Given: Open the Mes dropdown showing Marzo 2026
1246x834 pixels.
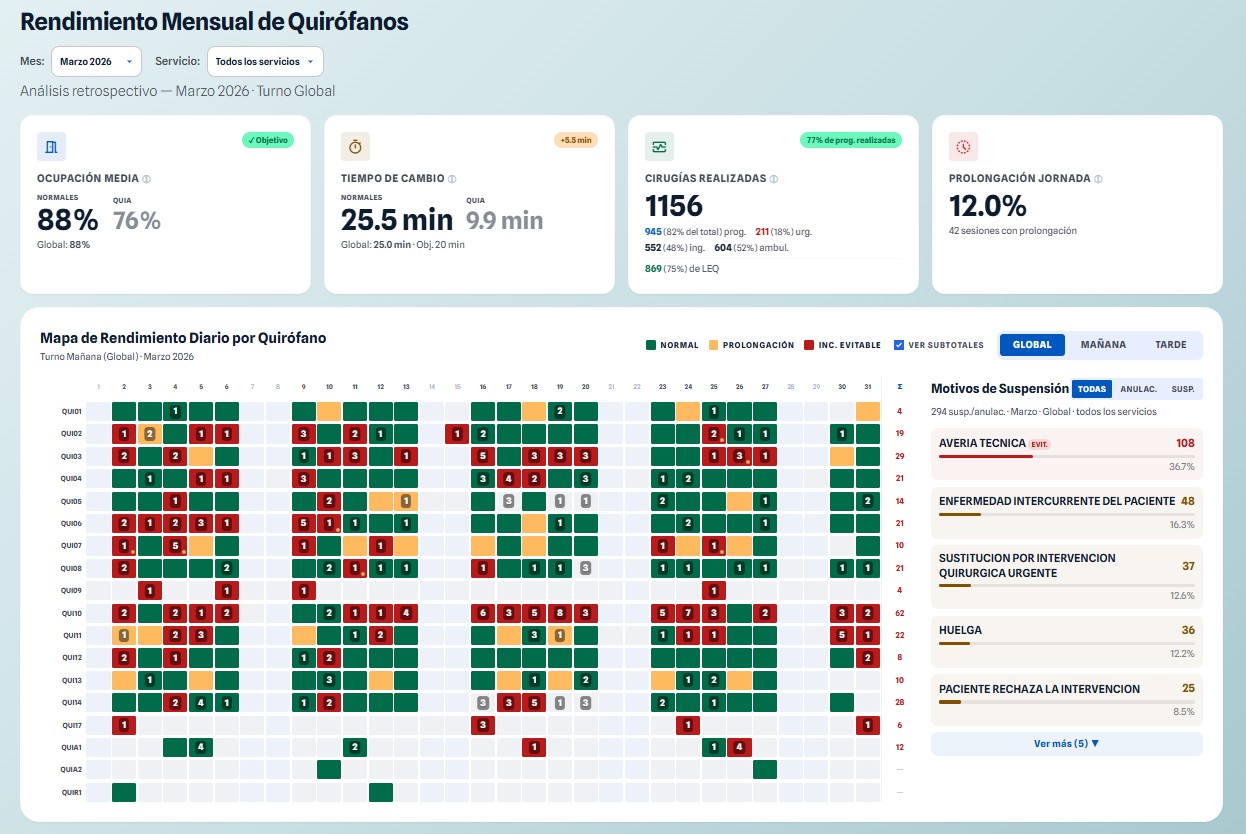Looking at the screenshot, I should pos(96,62).
